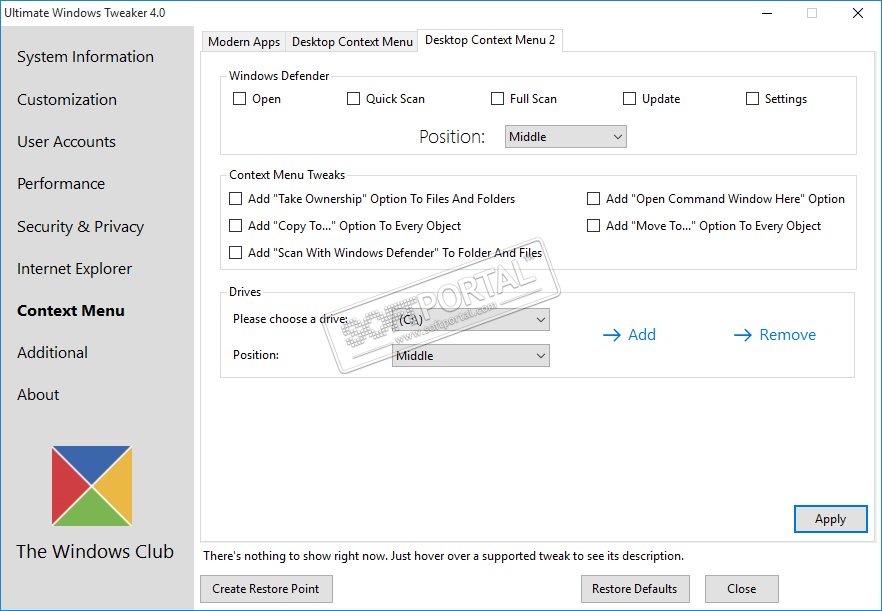This screenshot has width=882, height=611.
Task: Enable the Update checkbox
Action: [x=629, y=99]
